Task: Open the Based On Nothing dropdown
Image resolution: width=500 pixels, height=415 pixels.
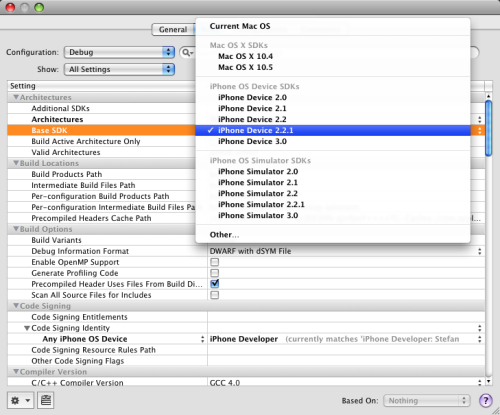Action: (427, 400)
